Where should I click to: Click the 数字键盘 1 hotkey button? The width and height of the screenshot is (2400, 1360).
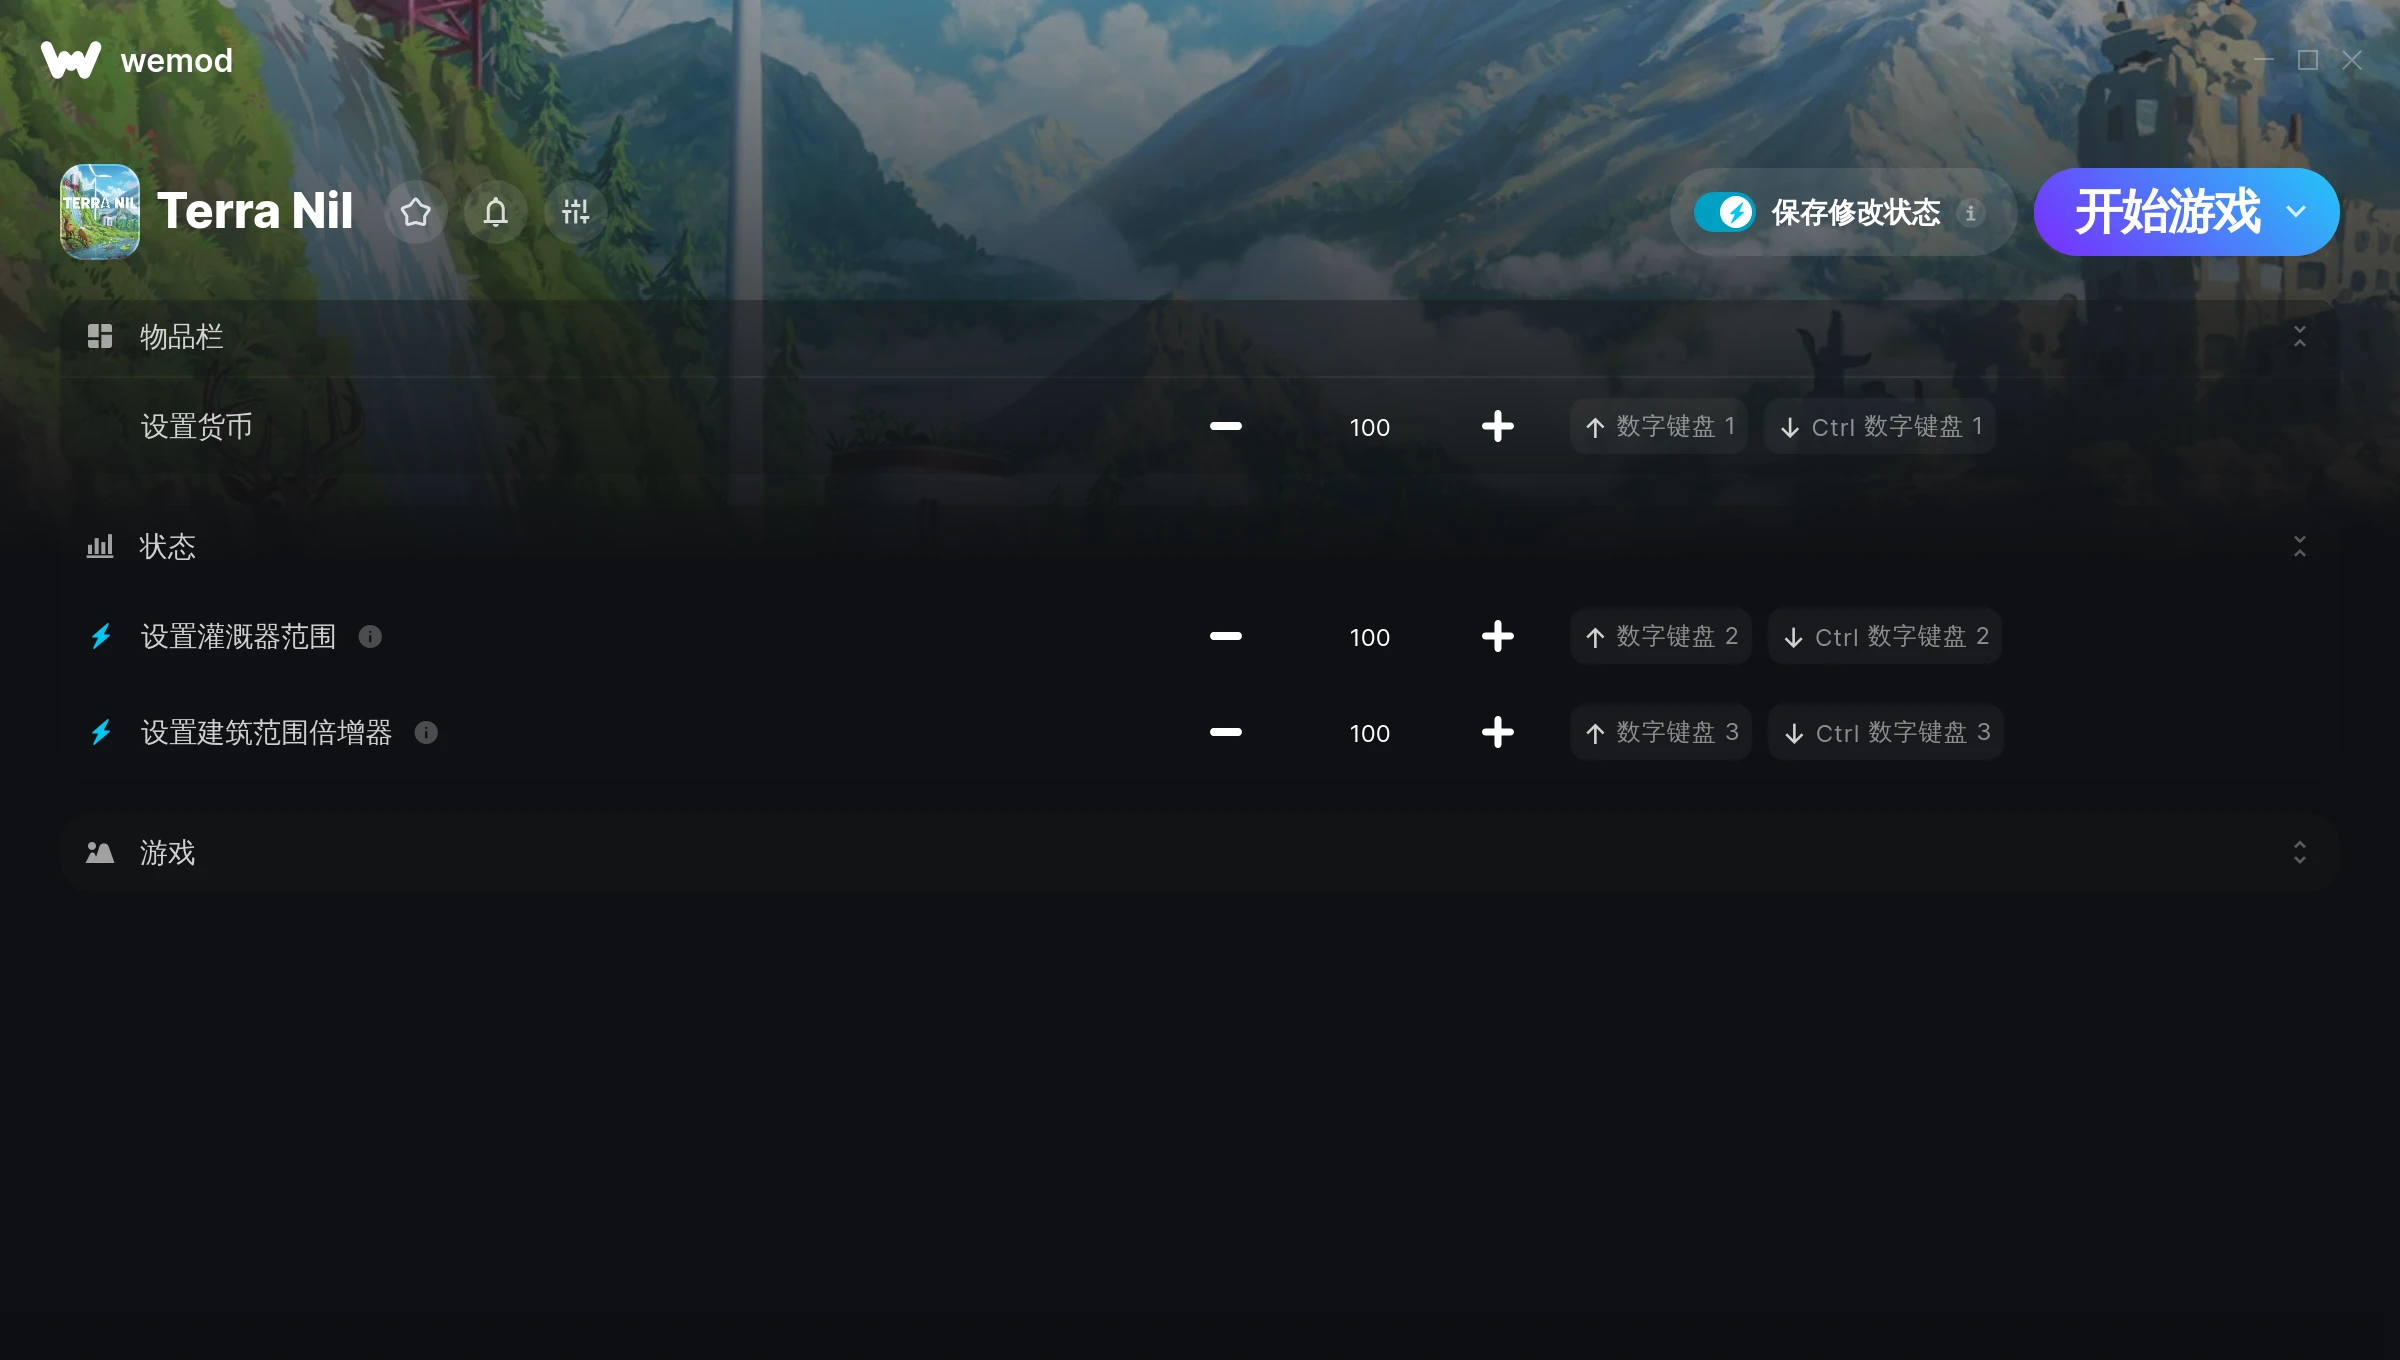(x=1659, y=427)
